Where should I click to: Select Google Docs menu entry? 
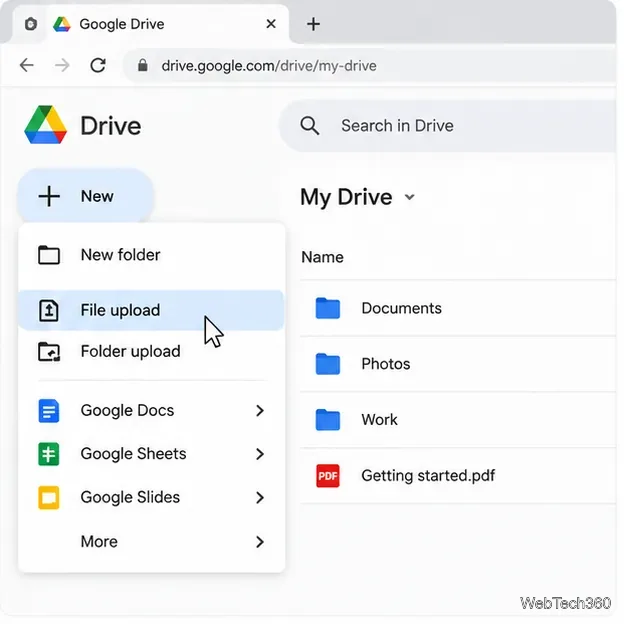pos(151,411)
